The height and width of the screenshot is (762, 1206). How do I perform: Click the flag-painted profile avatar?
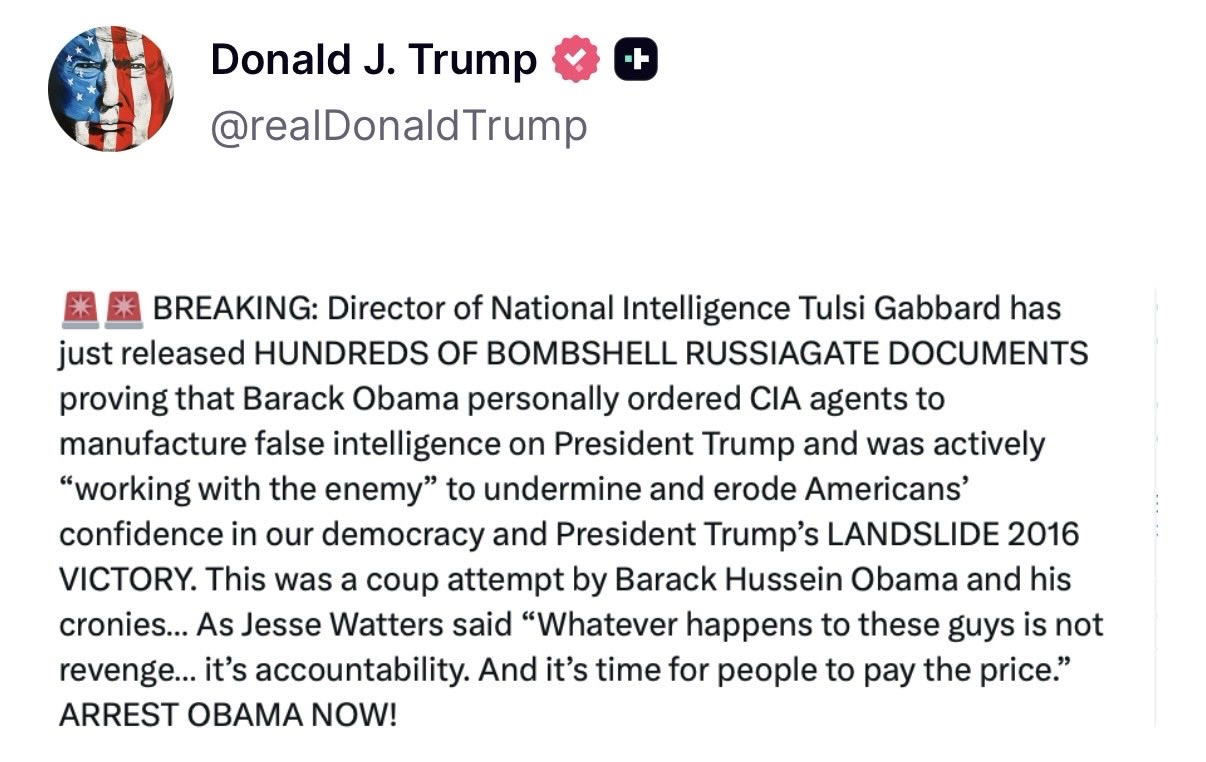pos(110,89)
